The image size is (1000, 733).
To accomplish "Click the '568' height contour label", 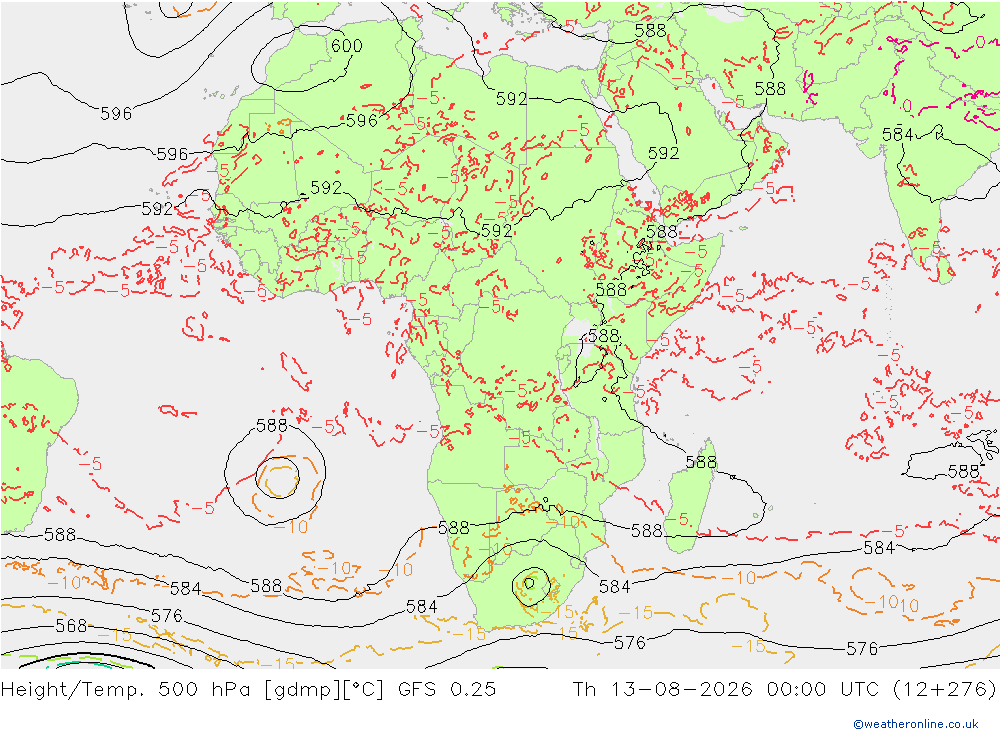I will (71, 626).
